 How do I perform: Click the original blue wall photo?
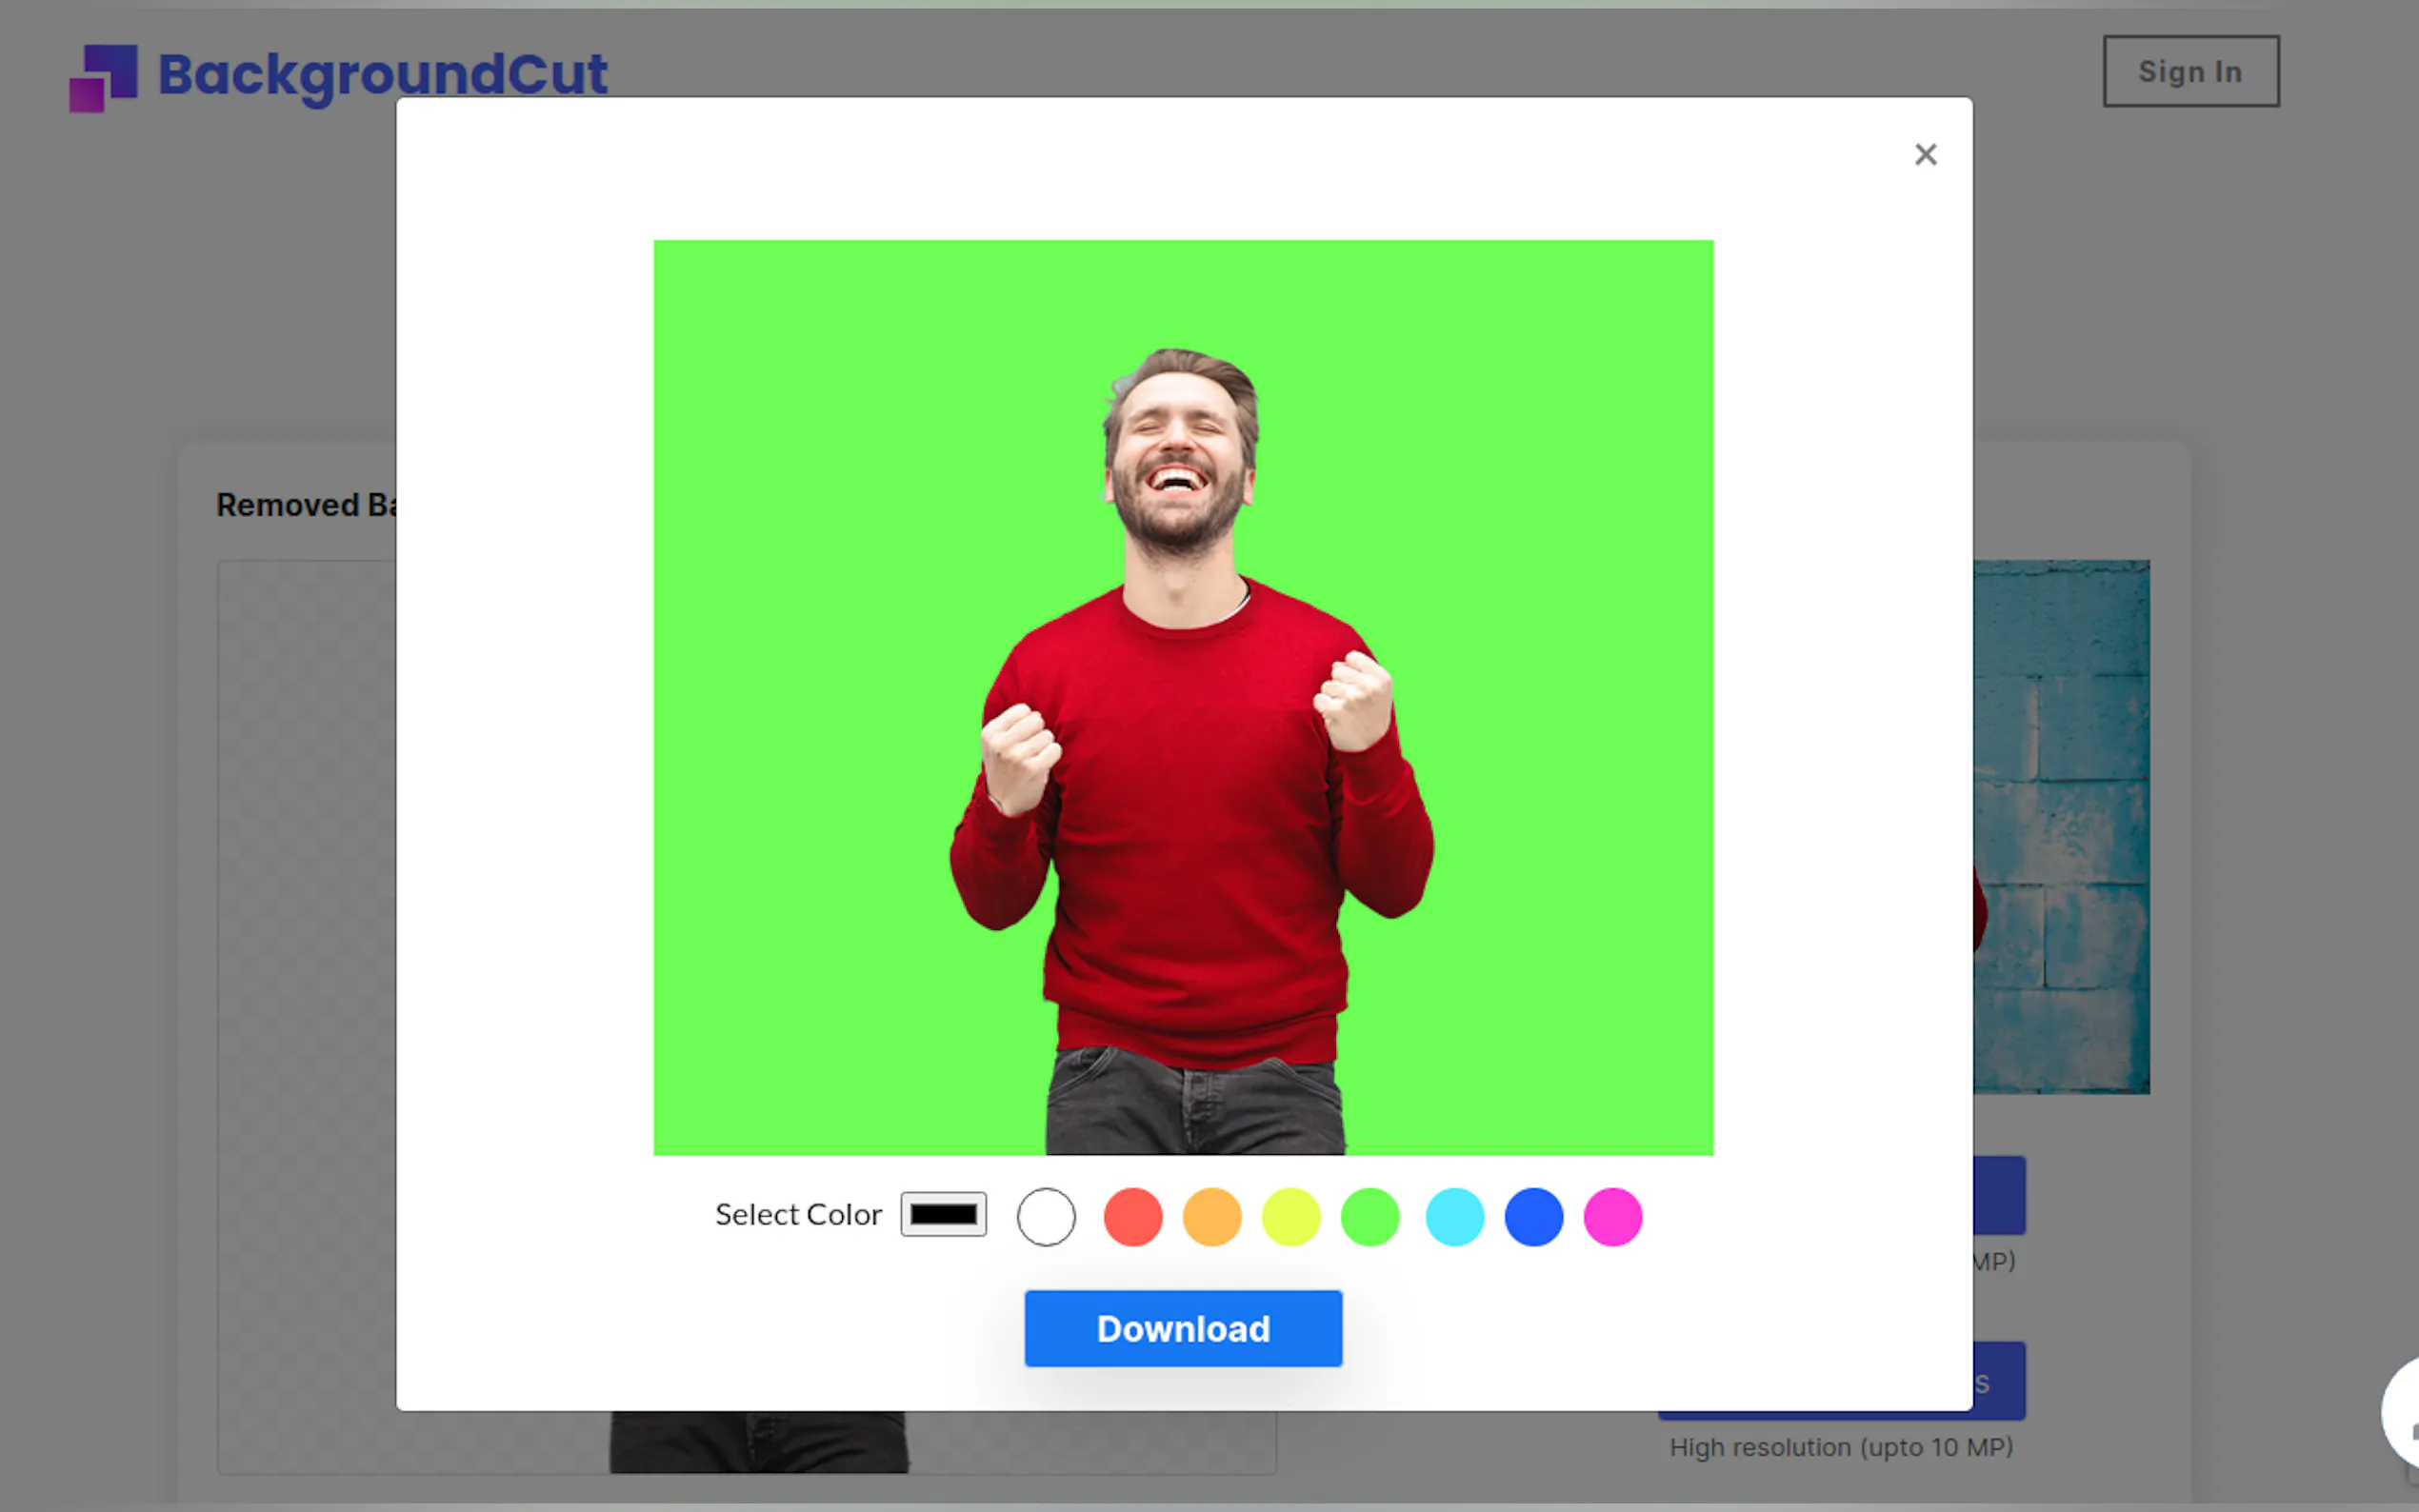pos(2060,826)
